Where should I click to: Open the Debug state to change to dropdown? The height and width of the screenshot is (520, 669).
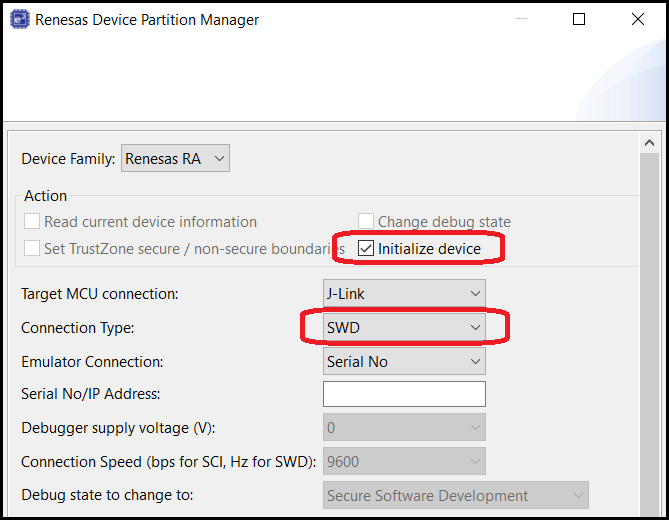click(456, 495)
